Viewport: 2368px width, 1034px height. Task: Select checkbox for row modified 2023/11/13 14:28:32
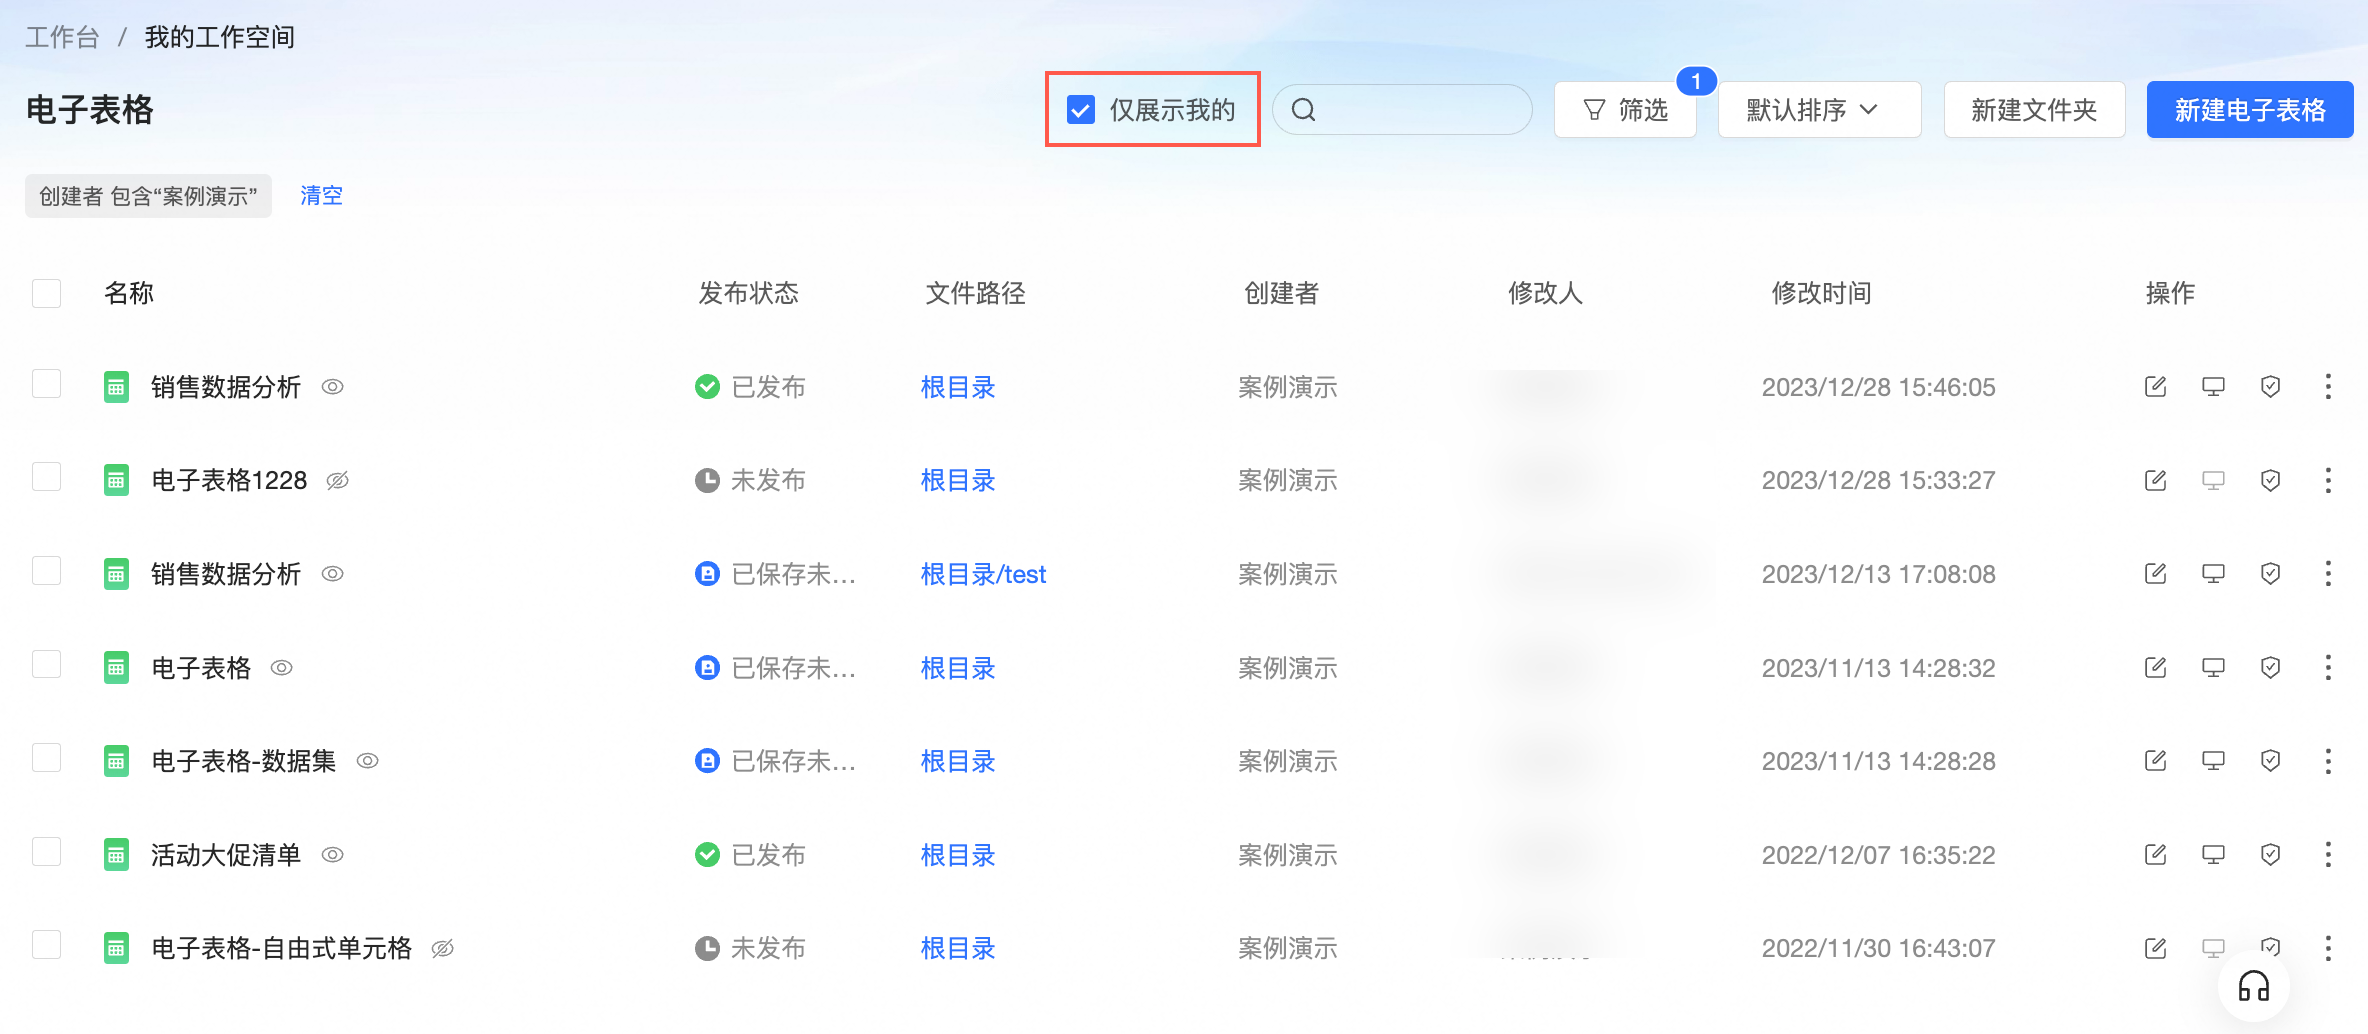coord(47,664)
